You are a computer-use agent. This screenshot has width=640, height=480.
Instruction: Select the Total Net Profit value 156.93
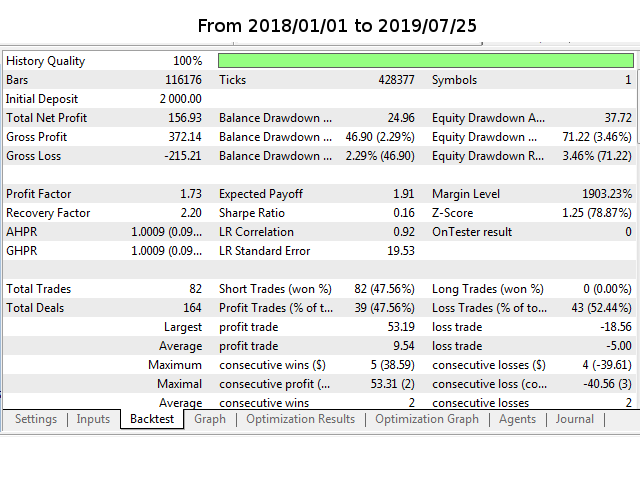(x=181, y=118)
